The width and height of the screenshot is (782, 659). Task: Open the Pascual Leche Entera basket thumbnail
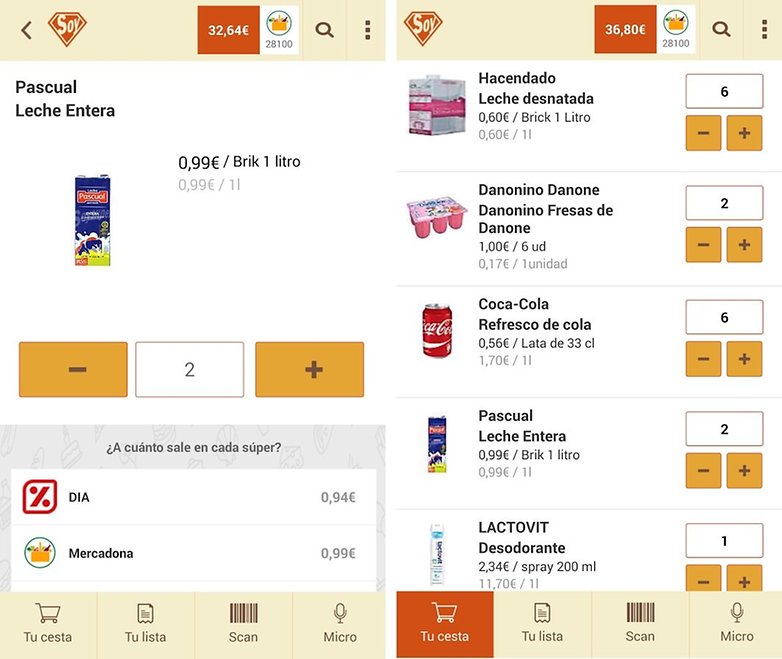coord(437,444)
